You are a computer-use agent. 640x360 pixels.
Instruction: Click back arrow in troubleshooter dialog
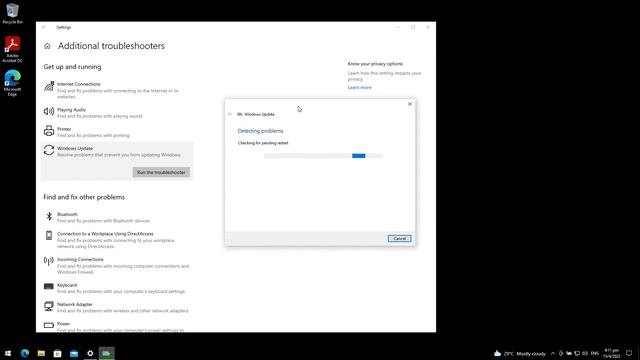[230, 114]
